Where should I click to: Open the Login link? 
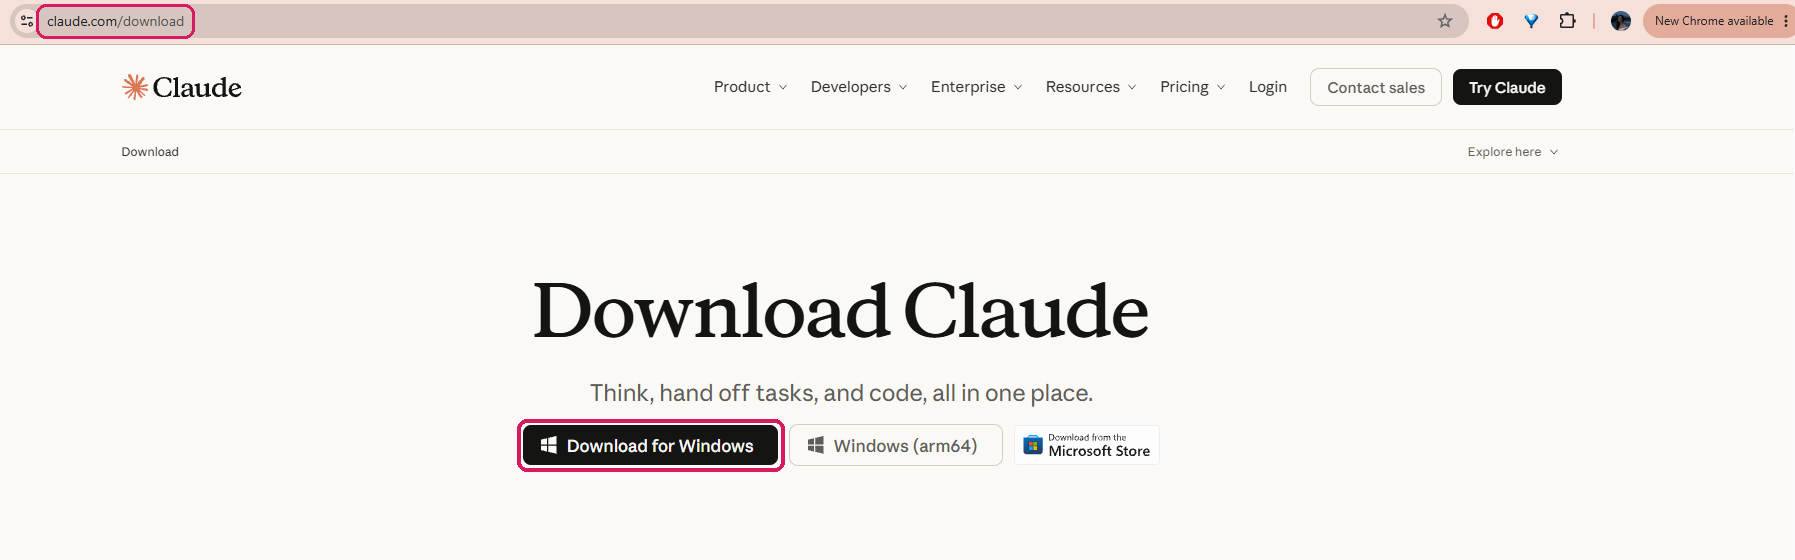[1268, 87]
